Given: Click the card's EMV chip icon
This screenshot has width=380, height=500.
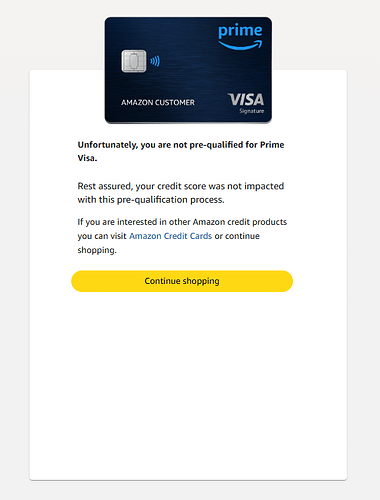Looking at the screenshot, I should [134, 61].
